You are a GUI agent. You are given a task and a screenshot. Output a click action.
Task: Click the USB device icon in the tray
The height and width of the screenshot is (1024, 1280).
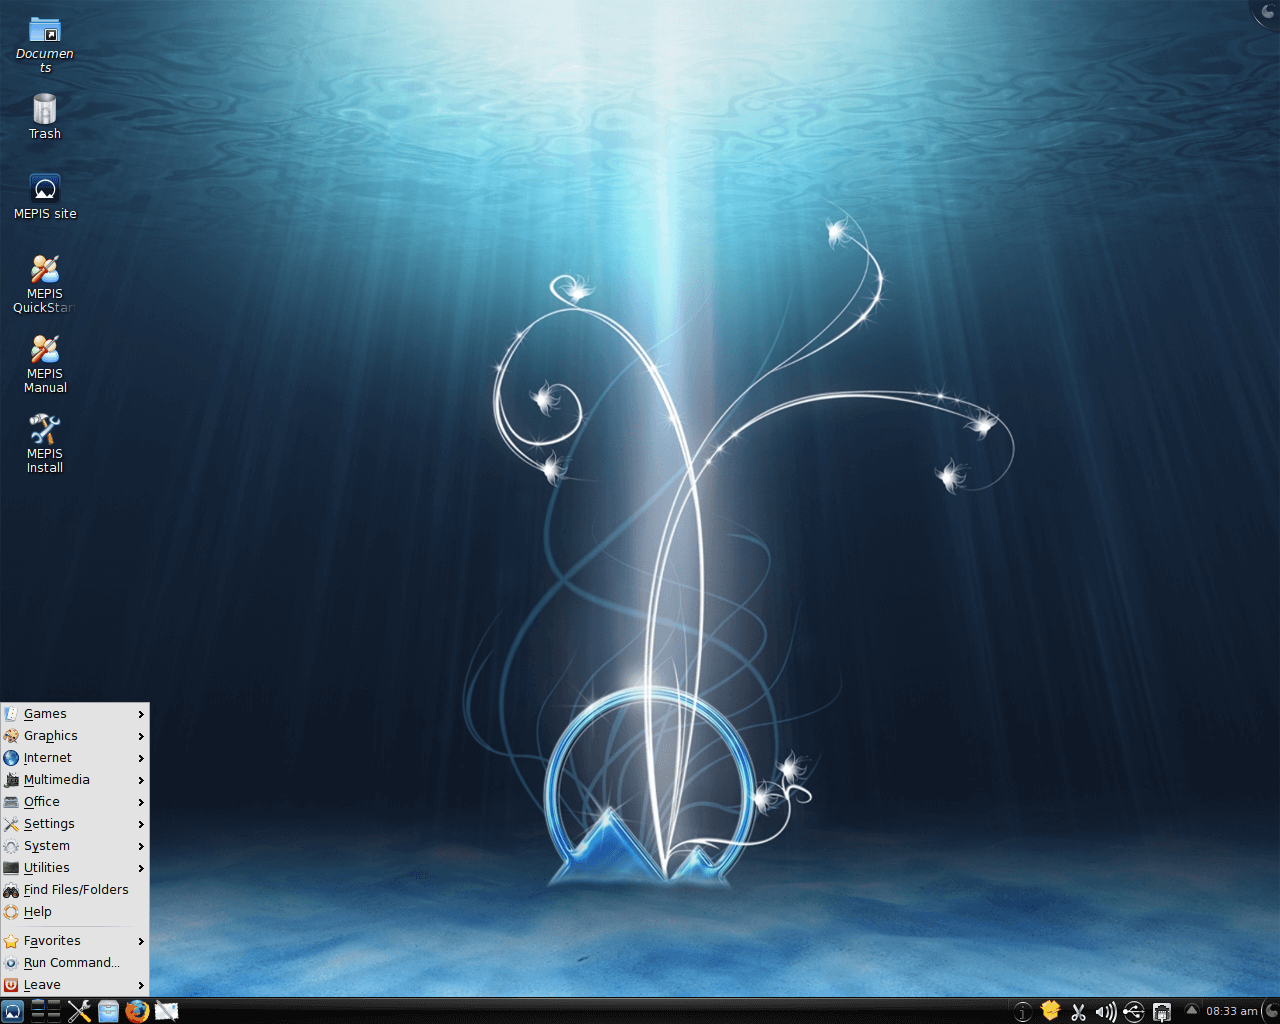[x=1134, y=1012]
